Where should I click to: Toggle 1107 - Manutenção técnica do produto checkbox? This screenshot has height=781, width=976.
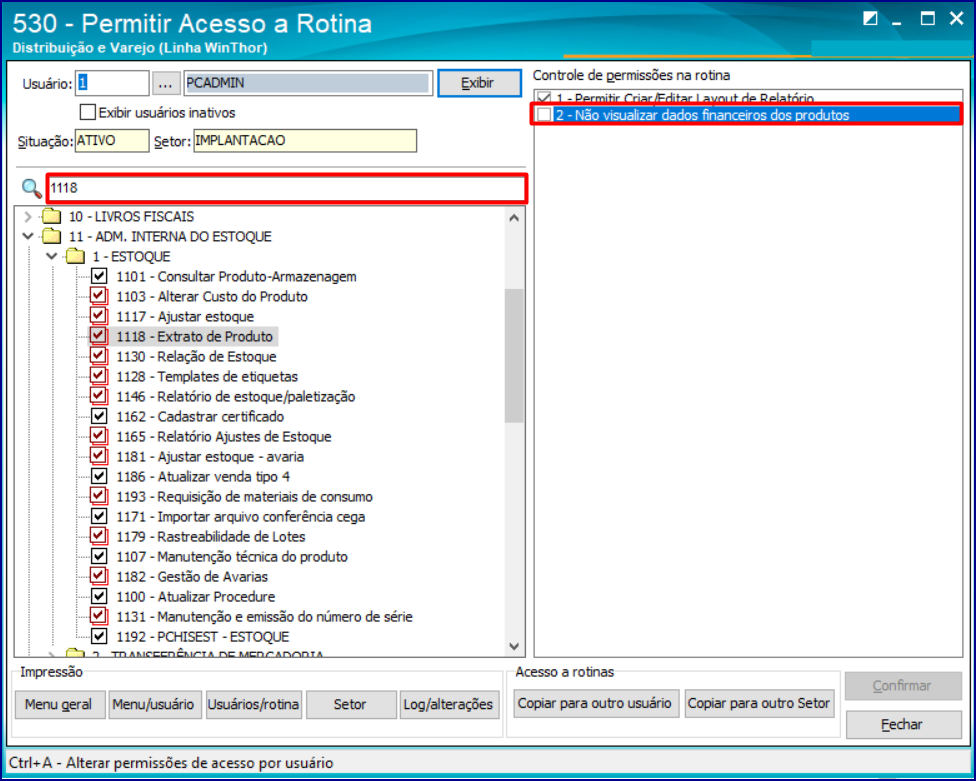pyautogui.click(x=99, y=556)
